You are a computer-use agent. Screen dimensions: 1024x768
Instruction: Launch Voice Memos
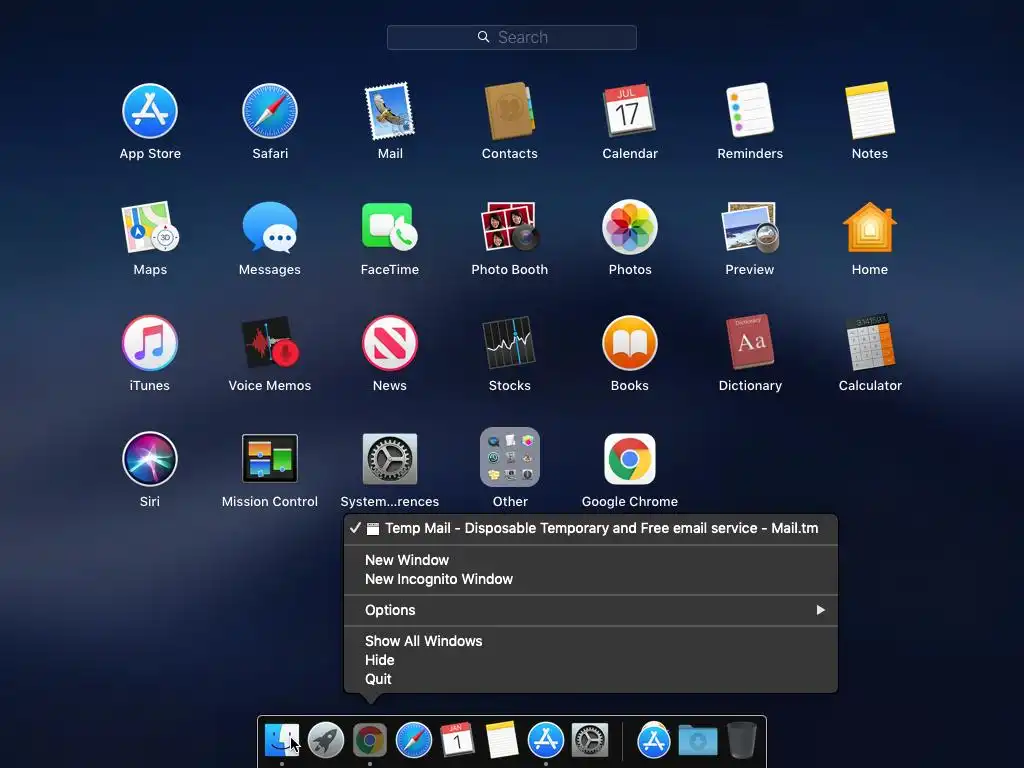270,343
